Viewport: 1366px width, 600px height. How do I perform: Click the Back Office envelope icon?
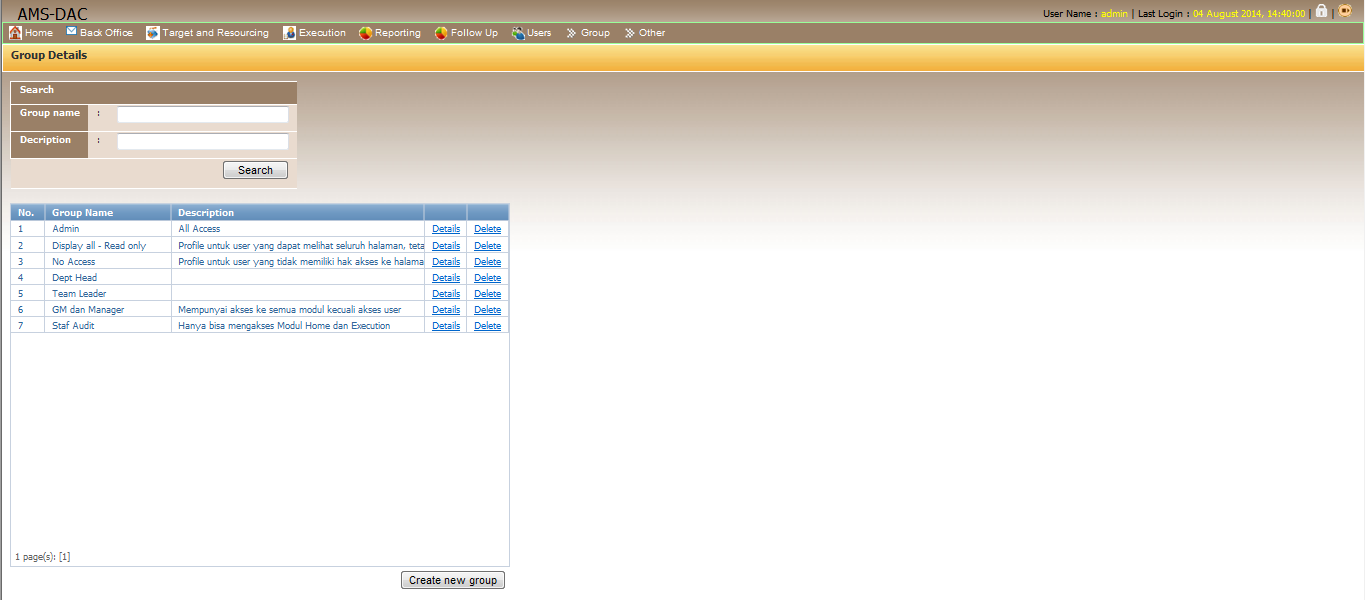[x=72, y=32]
